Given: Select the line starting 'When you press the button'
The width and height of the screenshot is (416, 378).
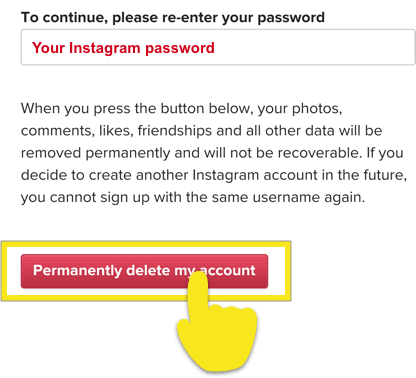Looking at the screenshot, I should click(182, 109).
